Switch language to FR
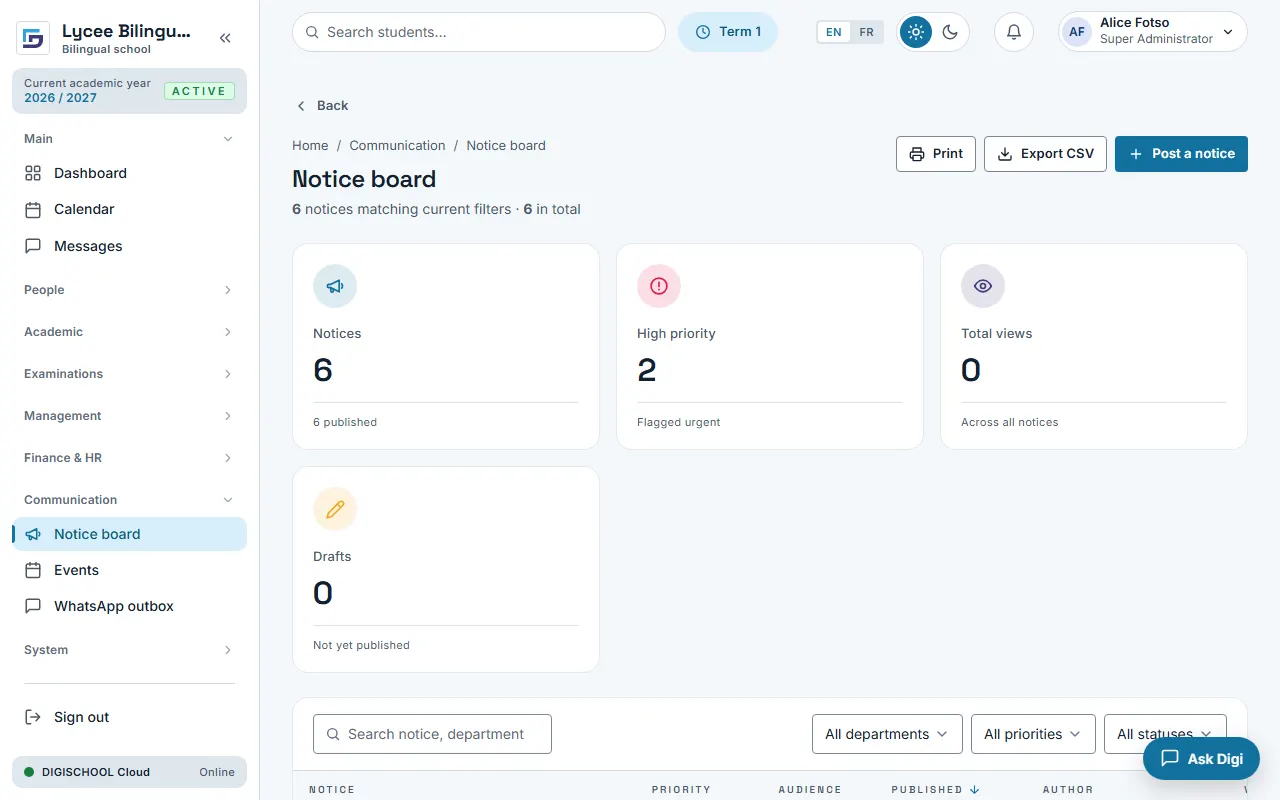This screenshot has height=800, width=1280. pyautogui.click(x=866, y=32)
